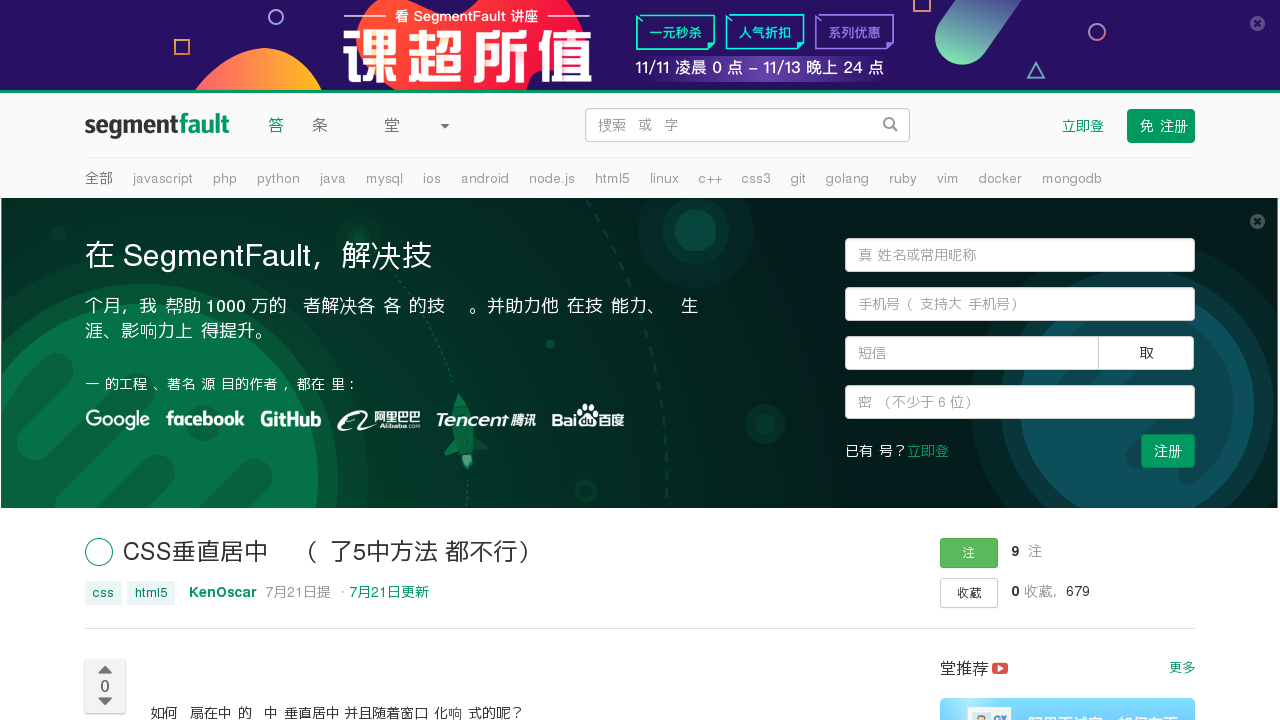Click the green follow button
1280x720 pixels.
969,553
